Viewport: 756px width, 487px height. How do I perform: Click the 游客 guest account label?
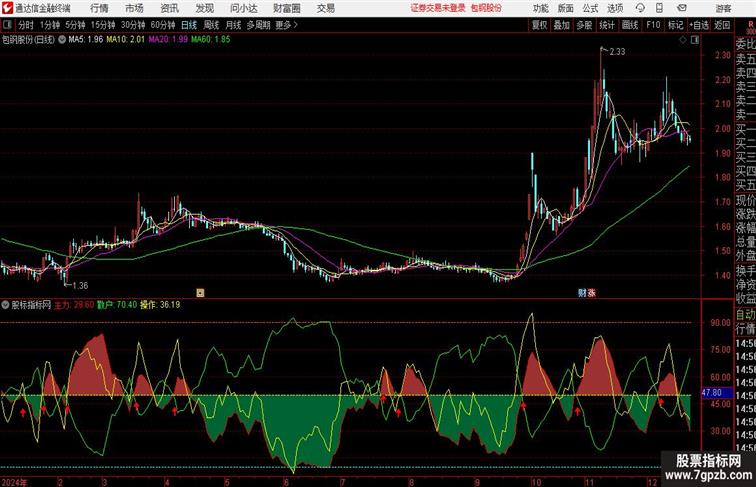point(723,8)
